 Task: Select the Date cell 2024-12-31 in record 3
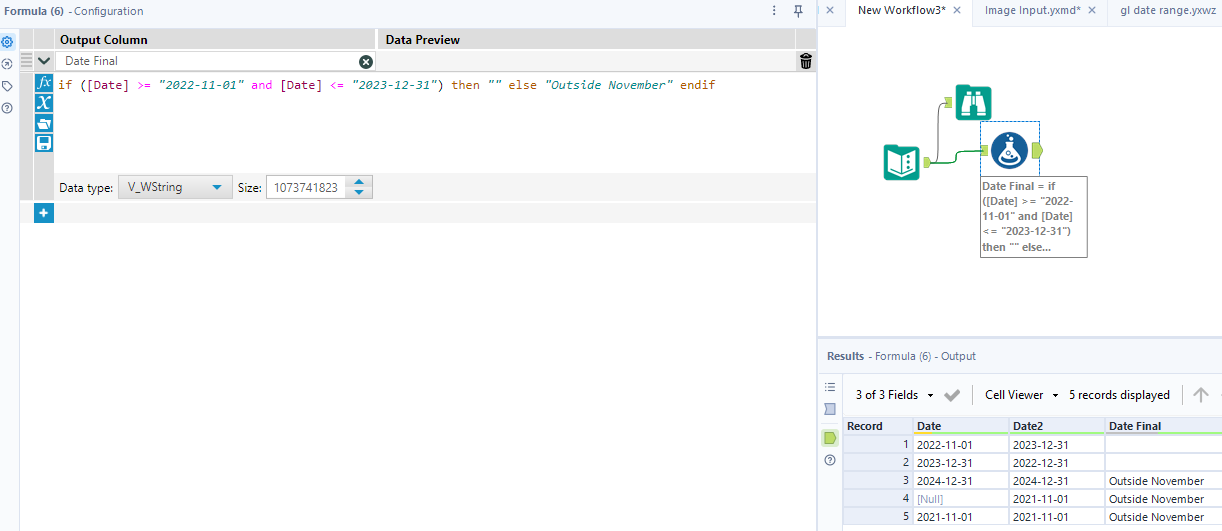click(x=961, y=481)
